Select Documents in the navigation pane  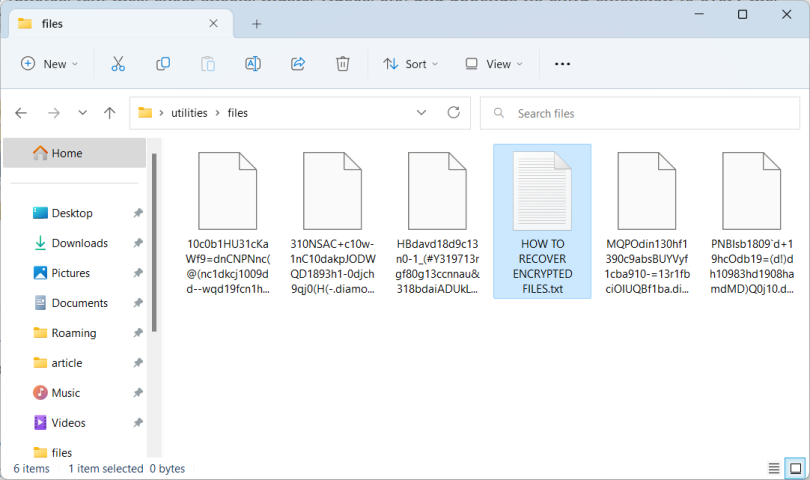coord(79,303)
